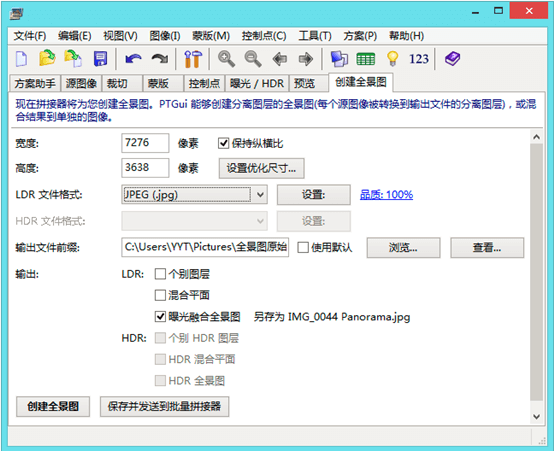Check the 个别图层 LDR output option
This screenshot has height=451, width=554.
pos(160,274)
